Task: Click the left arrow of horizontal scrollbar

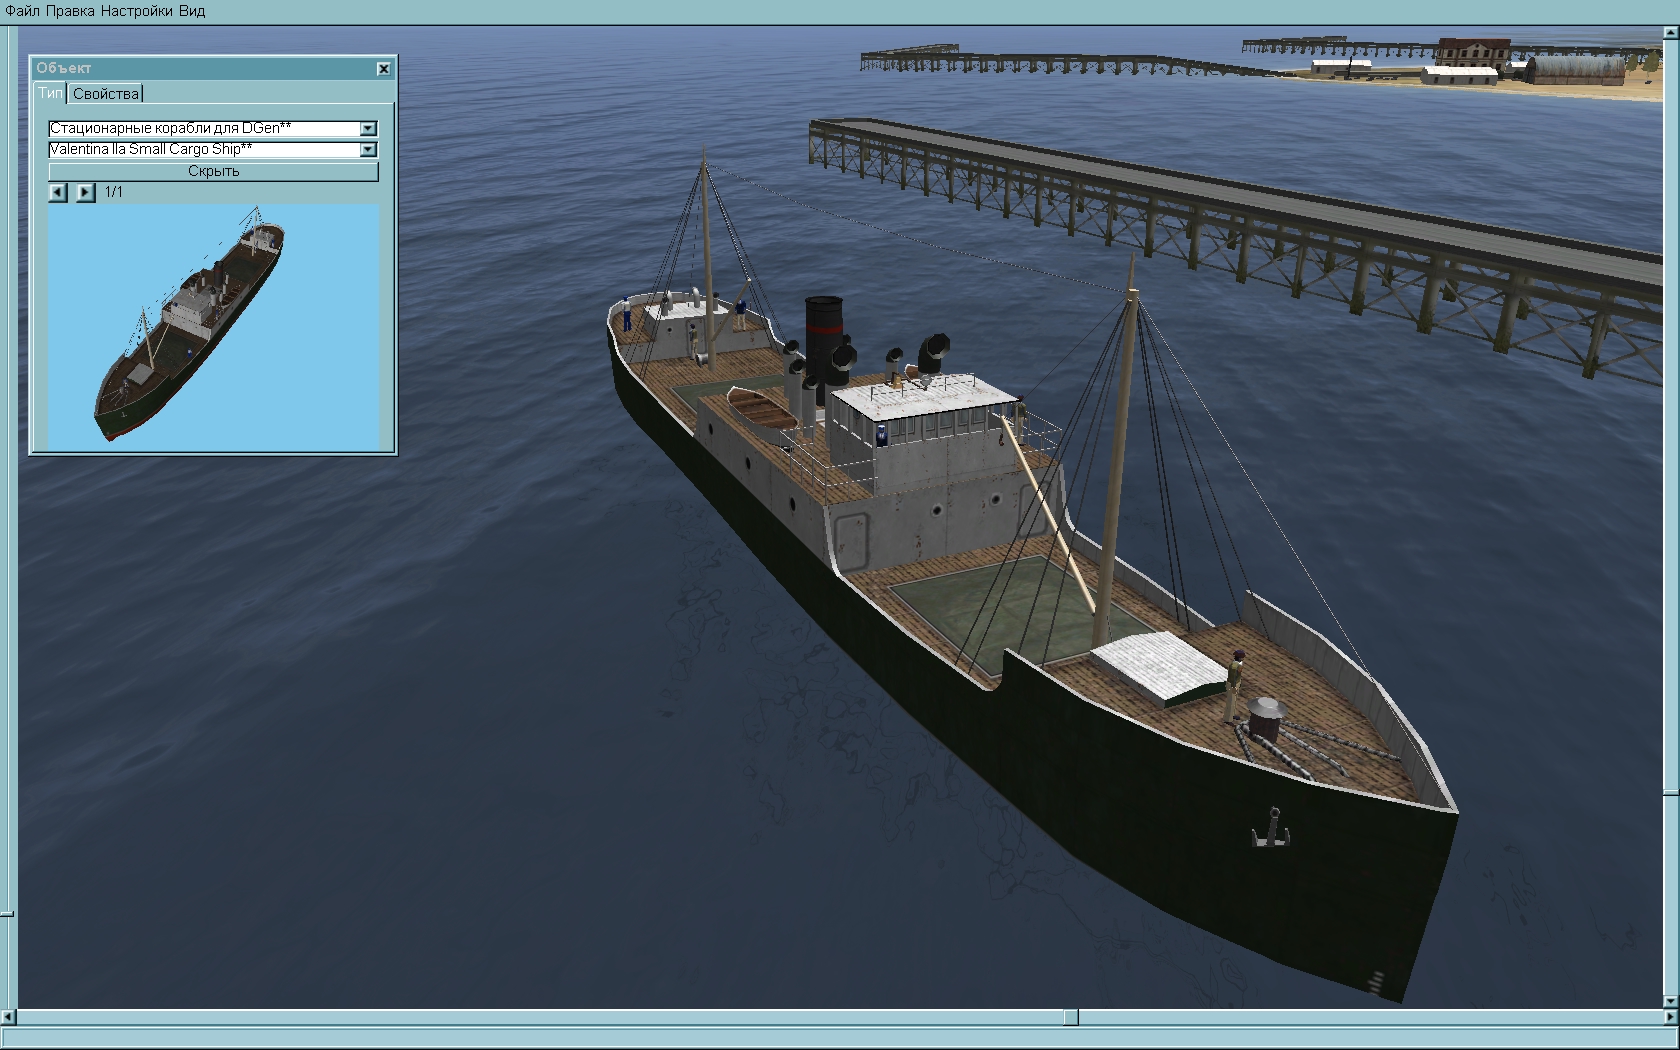Action: 9,1017
